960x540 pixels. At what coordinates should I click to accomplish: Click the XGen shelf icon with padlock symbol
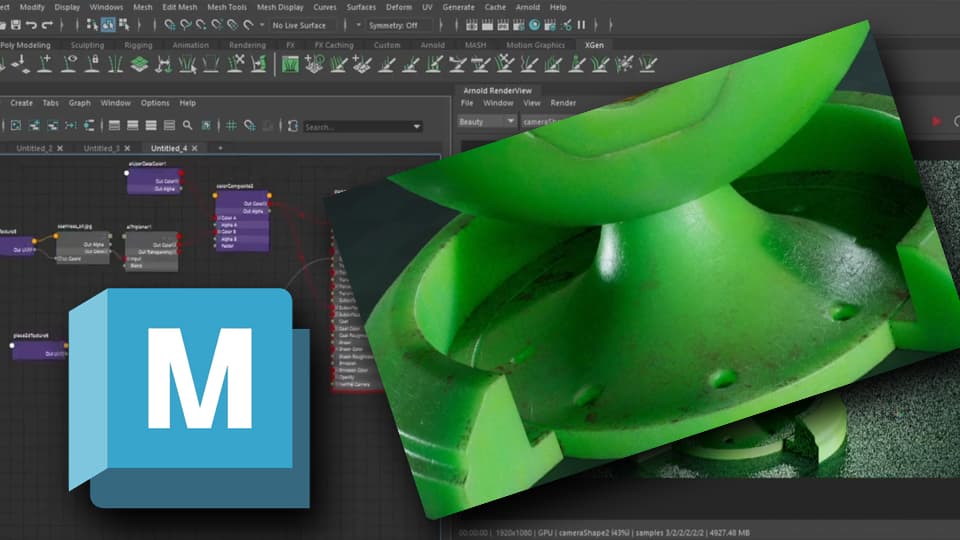click(x=92, y=64)
